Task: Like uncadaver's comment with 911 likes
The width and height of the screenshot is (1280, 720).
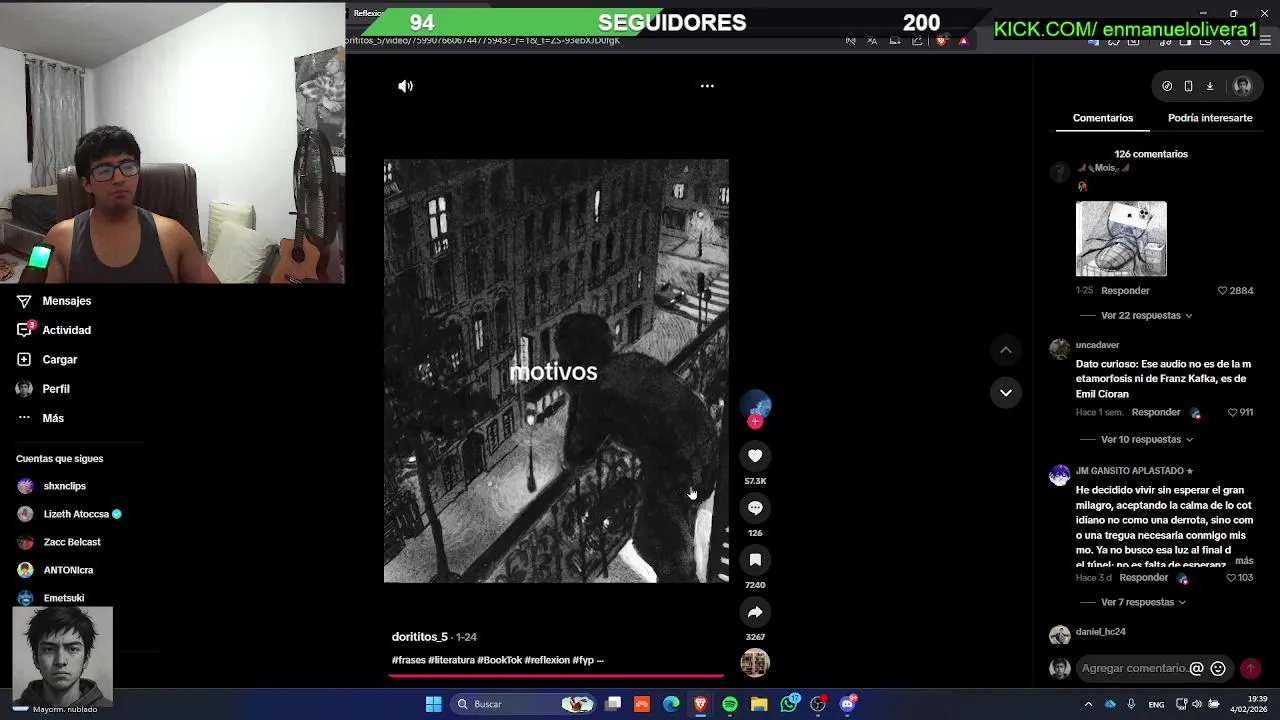Action: click(x=1232, y=412)
